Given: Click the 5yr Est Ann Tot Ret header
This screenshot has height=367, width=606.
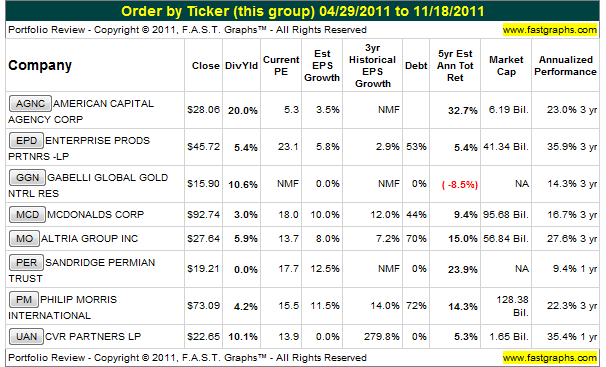Looking at the screenshot, I should coord(455,66).
